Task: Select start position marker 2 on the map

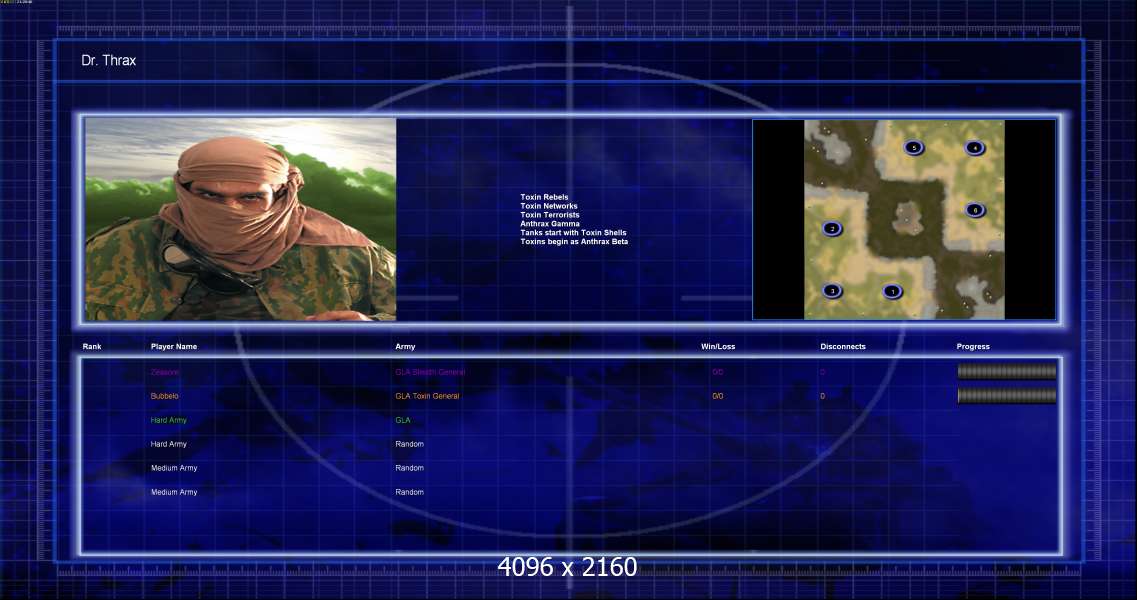Action: [x=832, y=229]
